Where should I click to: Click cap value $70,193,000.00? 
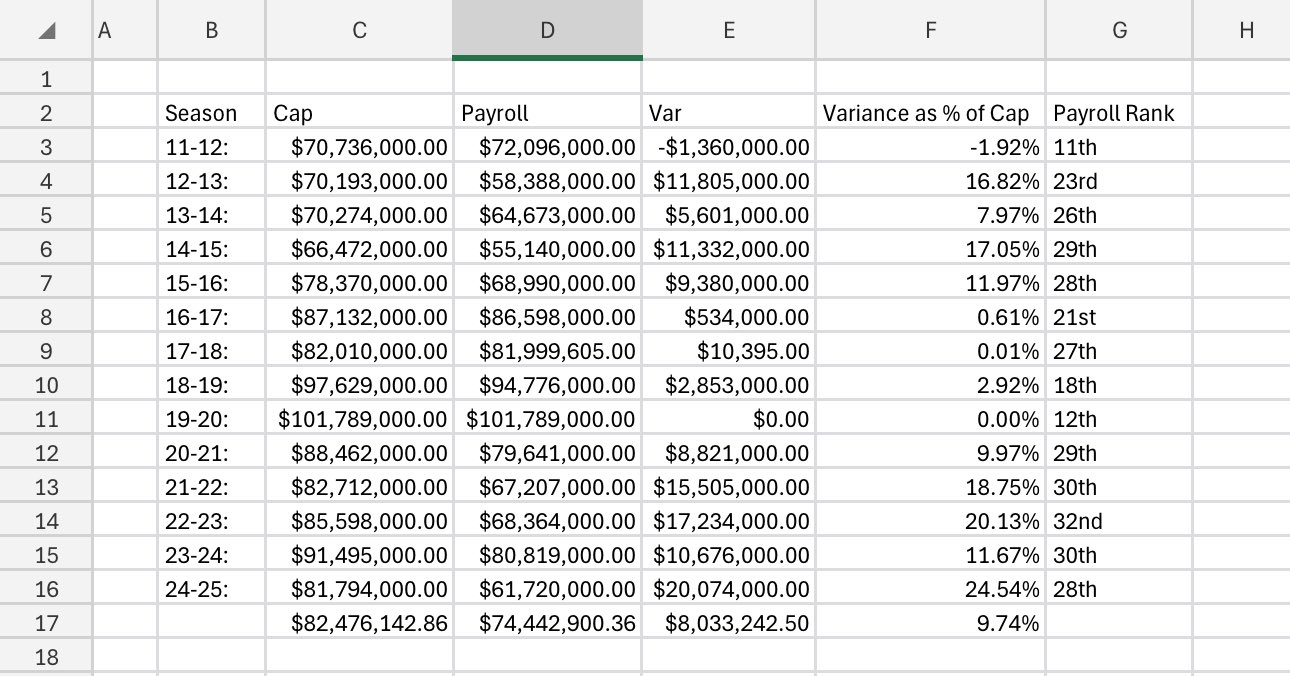[359, 181]
